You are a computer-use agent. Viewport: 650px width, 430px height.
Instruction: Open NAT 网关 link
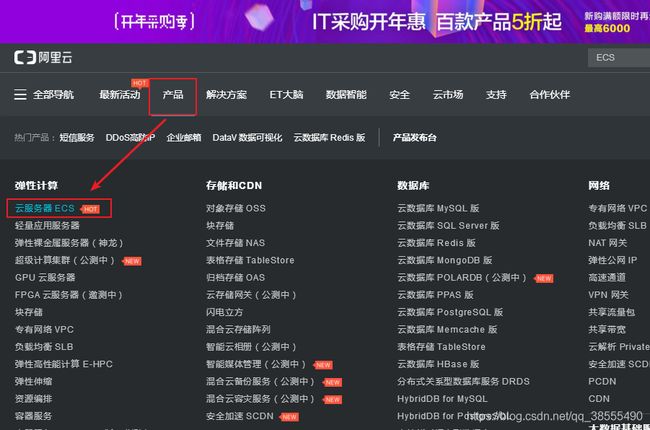[608, 243]
